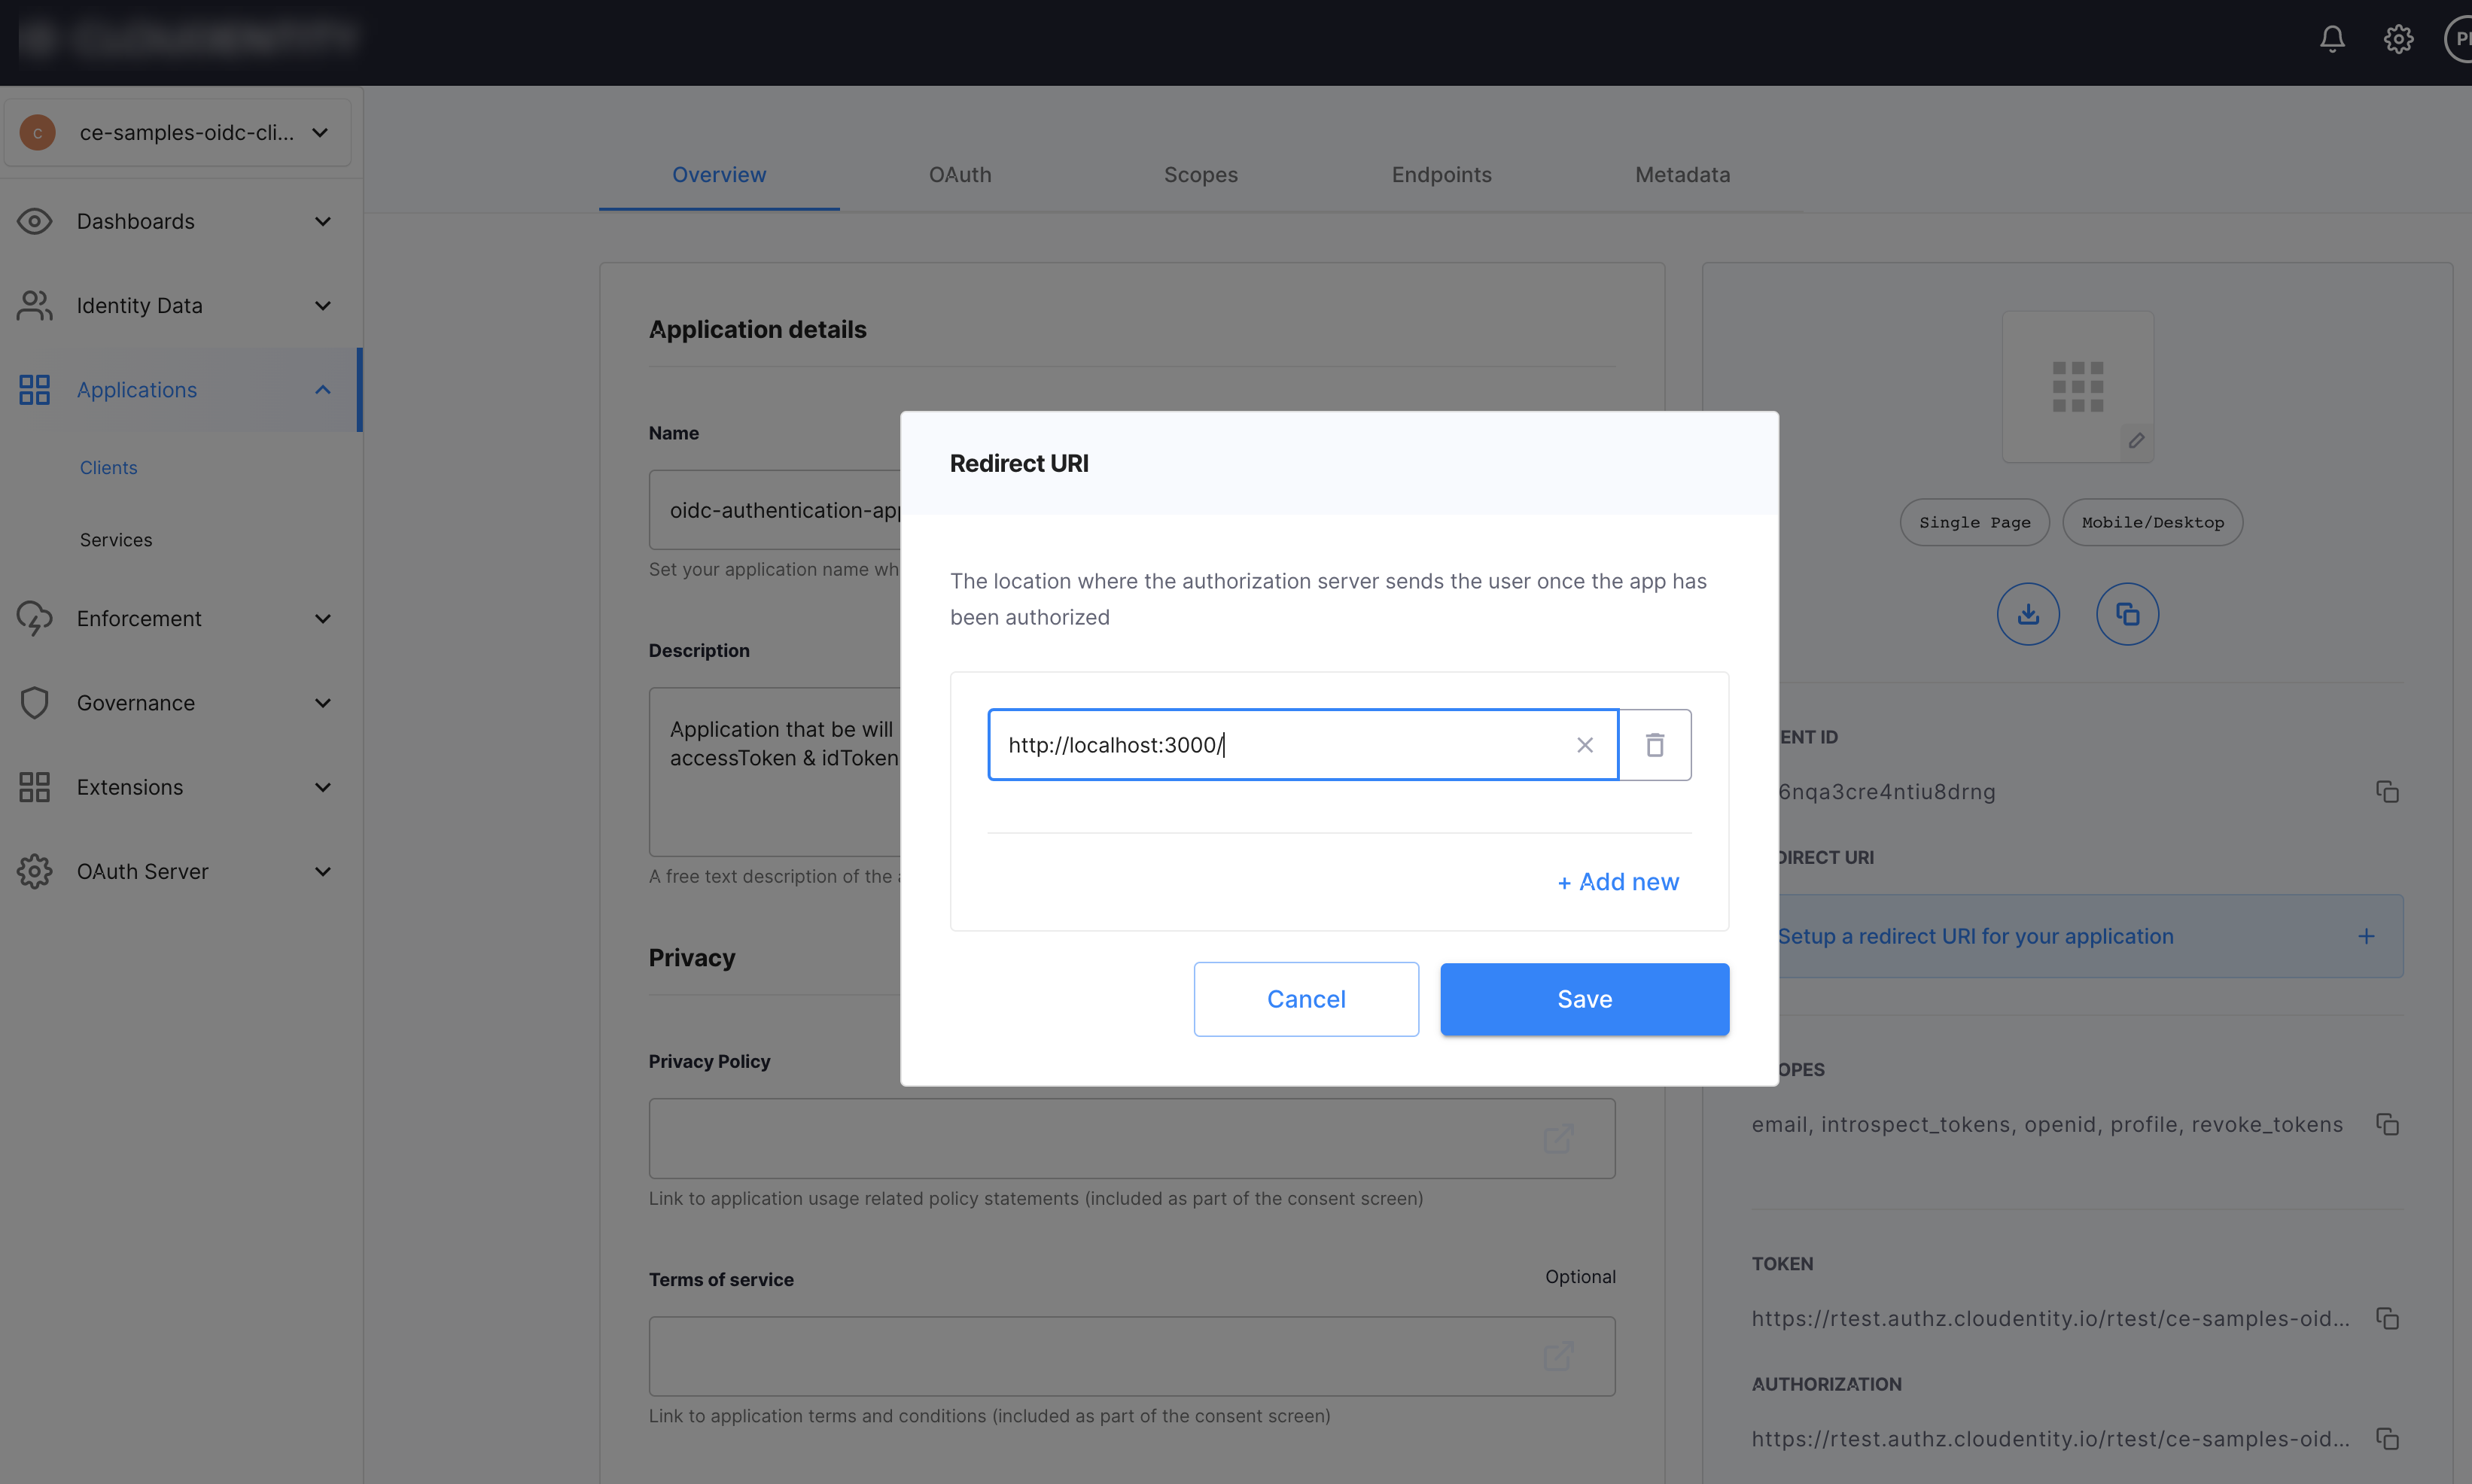Click the copy icon next to Token endpoint
Screen dimensions: 2472x1484
[x=2387, y=1318]
